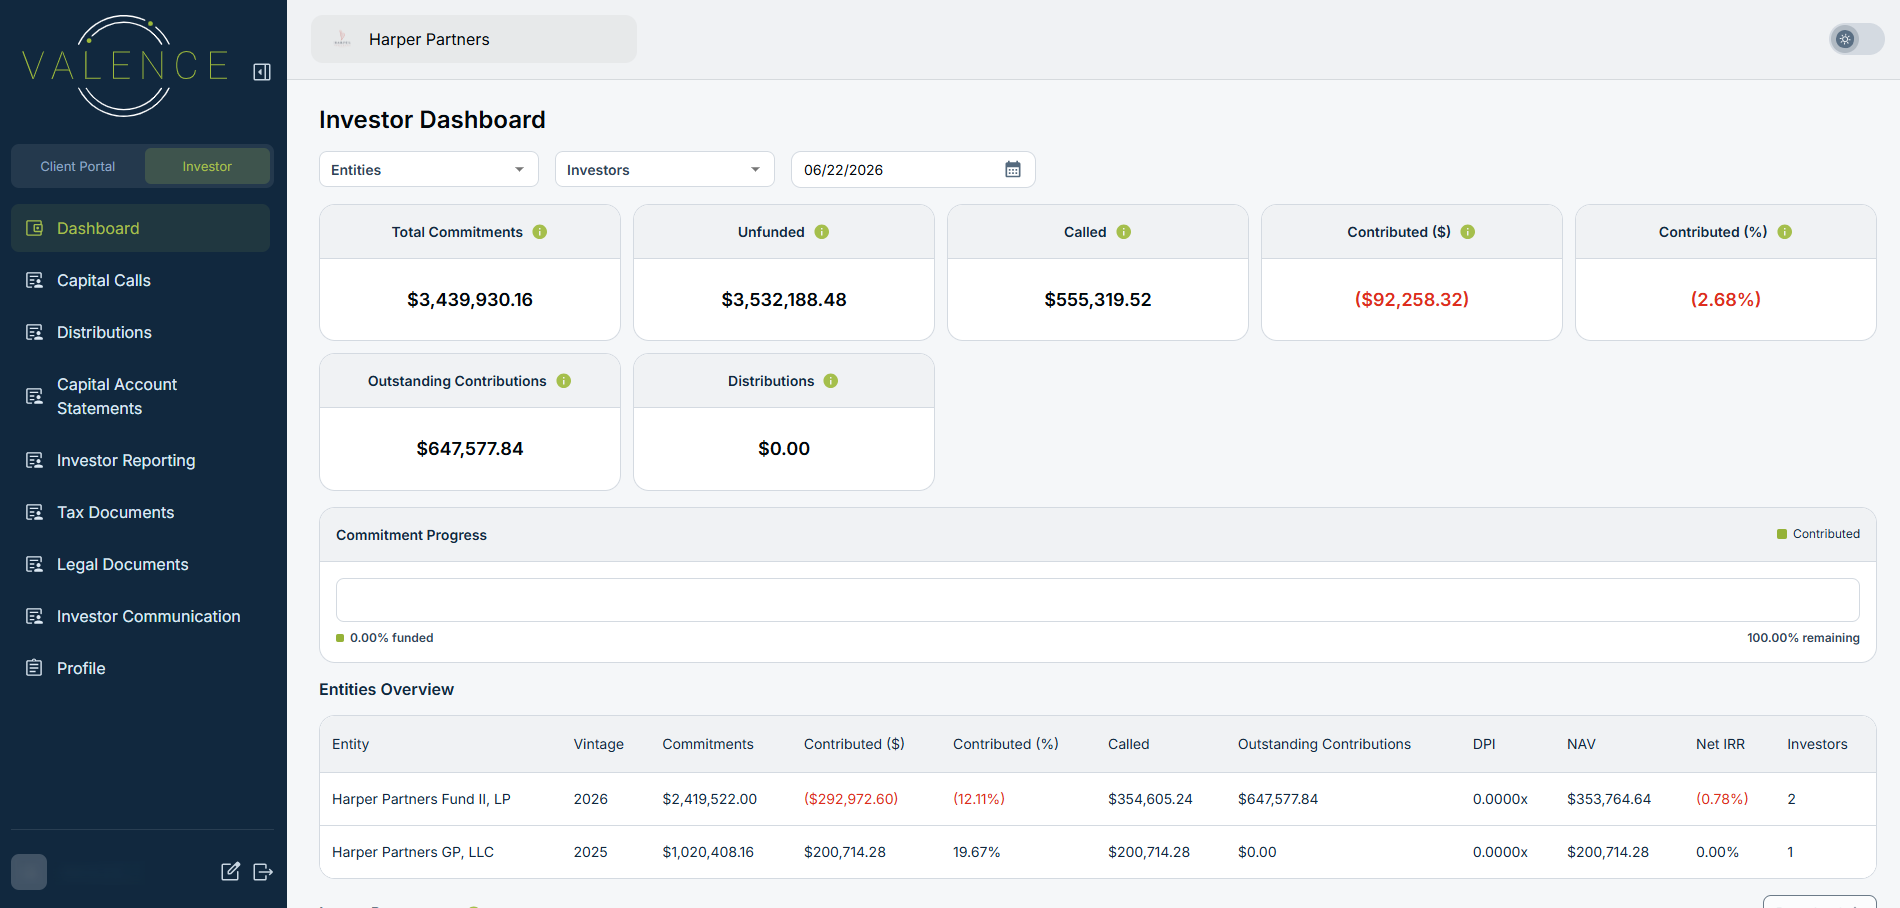Open Capital Account Statements
Viewport: 1900px width, 908px height.
point(140,396)
